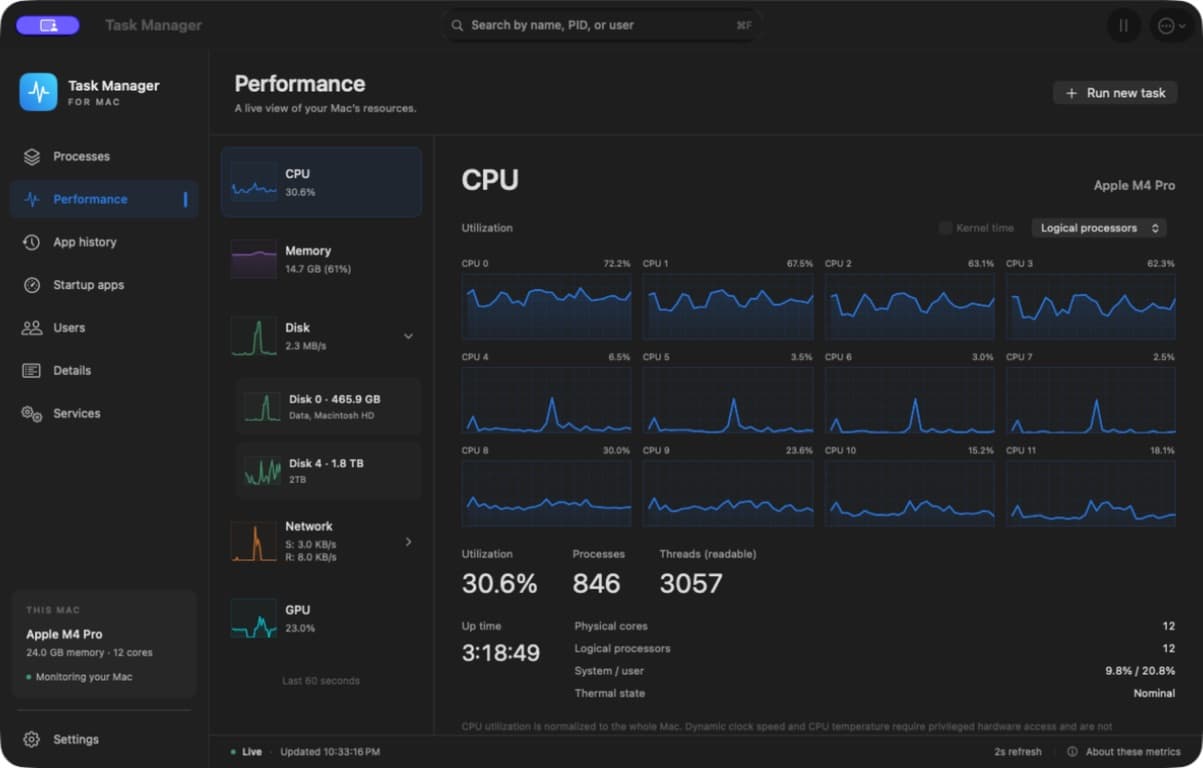Click the info icon beside About these metrics
The image size is (1203, 768).
1072,752
